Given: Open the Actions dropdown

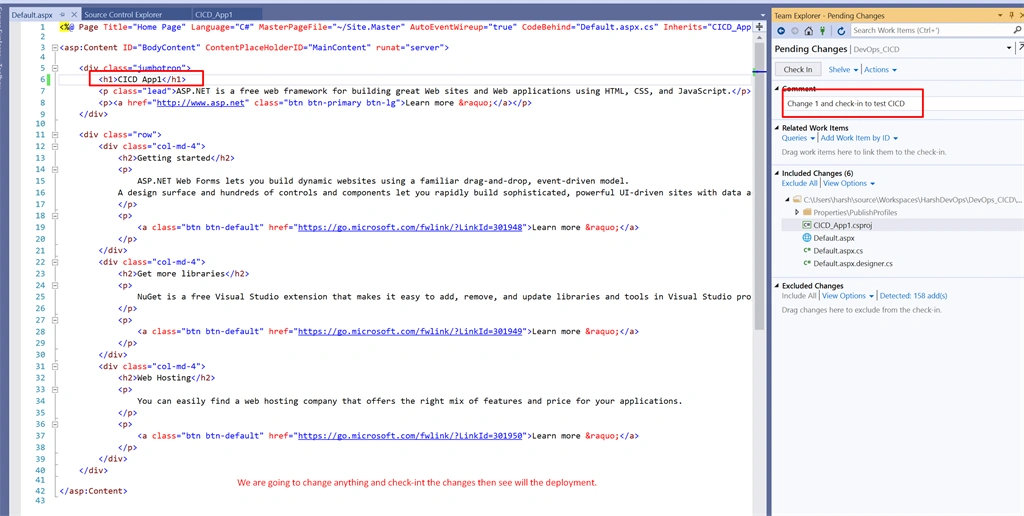Looking at the screenshot, I should coord(880,70).
